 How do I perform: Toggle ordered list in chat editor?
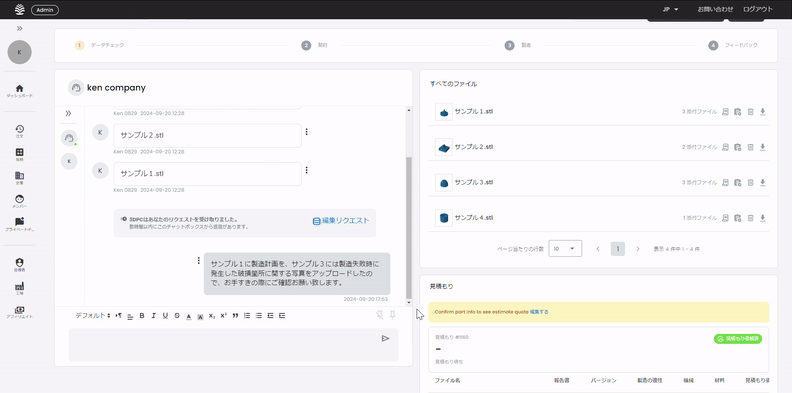click(247, 316)
